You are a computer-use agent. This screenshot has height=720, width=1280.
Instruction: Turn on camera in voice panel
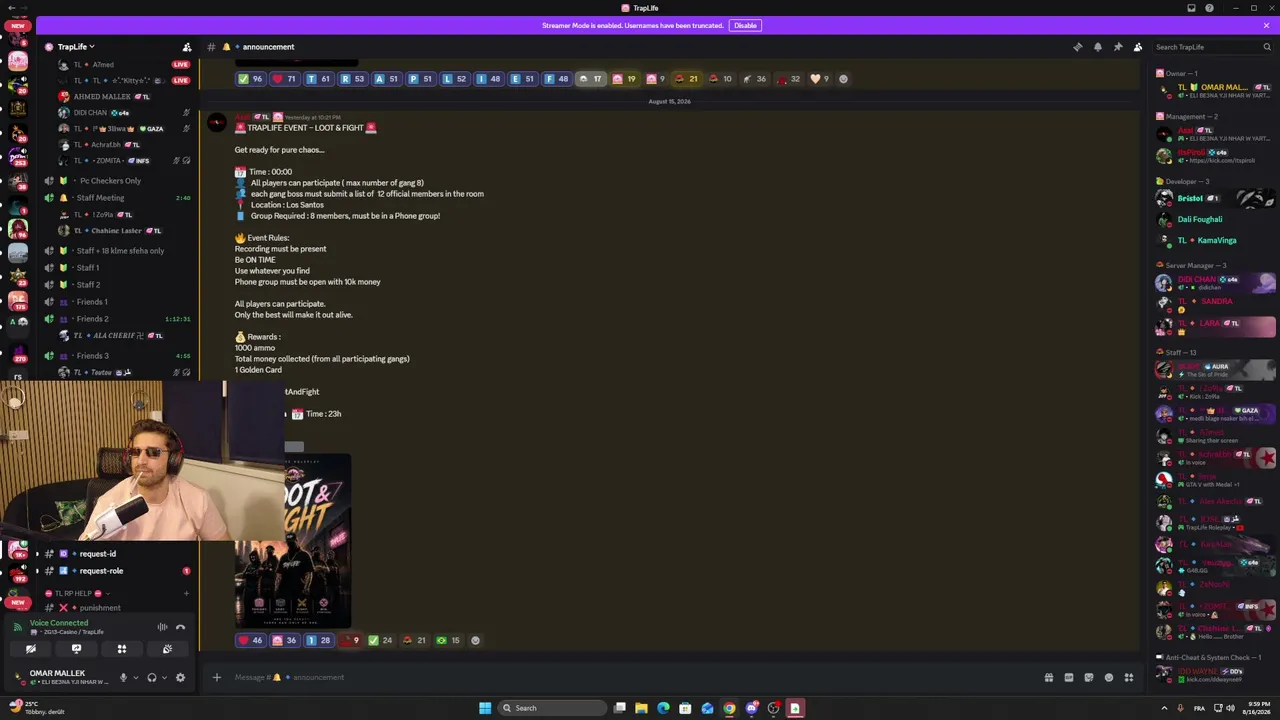click(31, 649)
